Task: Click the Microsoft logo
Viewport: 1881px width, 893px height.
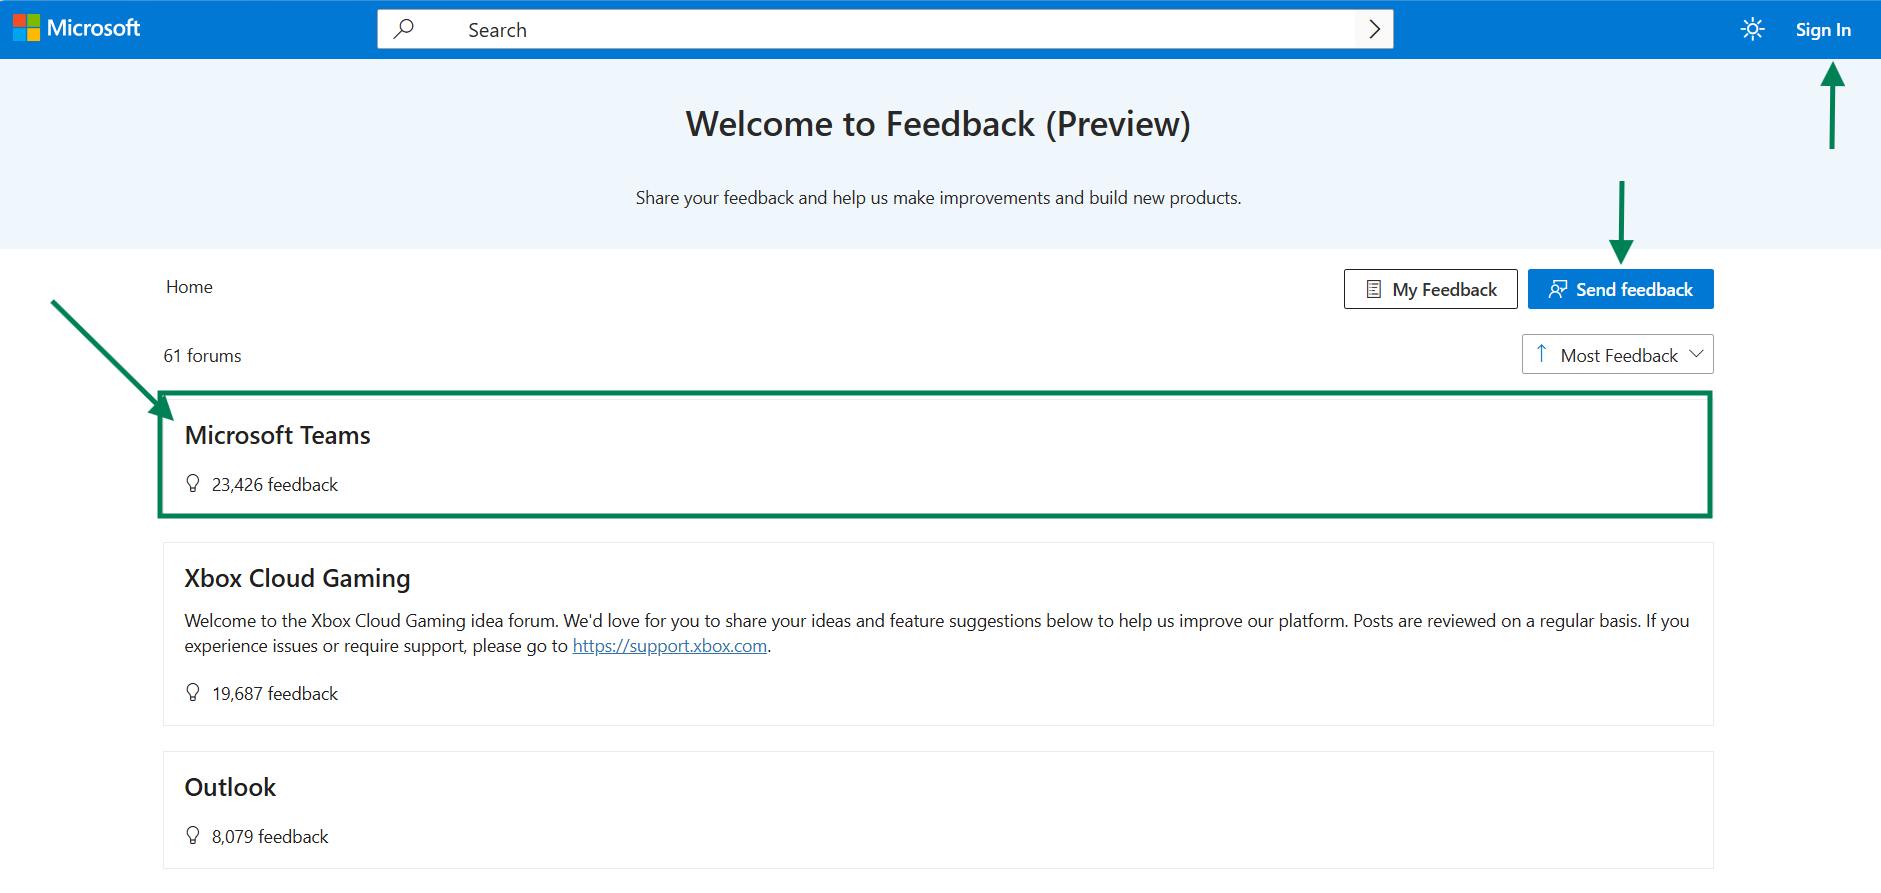Action: [77, 28]
